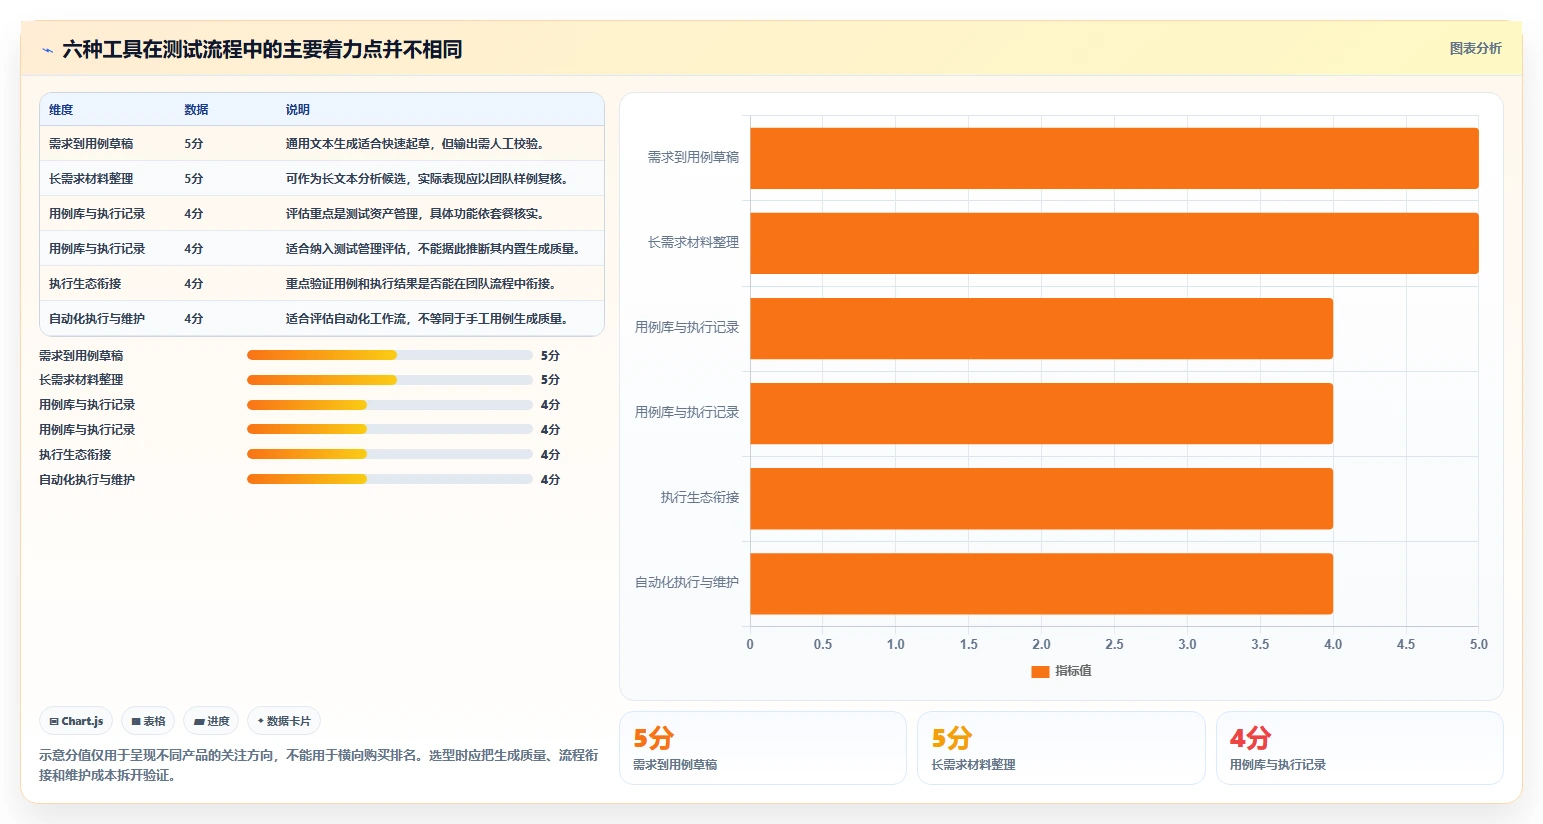1543x824 pixels.
Task: Click the 执行生态衔接 orange chart bar
Action: tap(1041, 498)
